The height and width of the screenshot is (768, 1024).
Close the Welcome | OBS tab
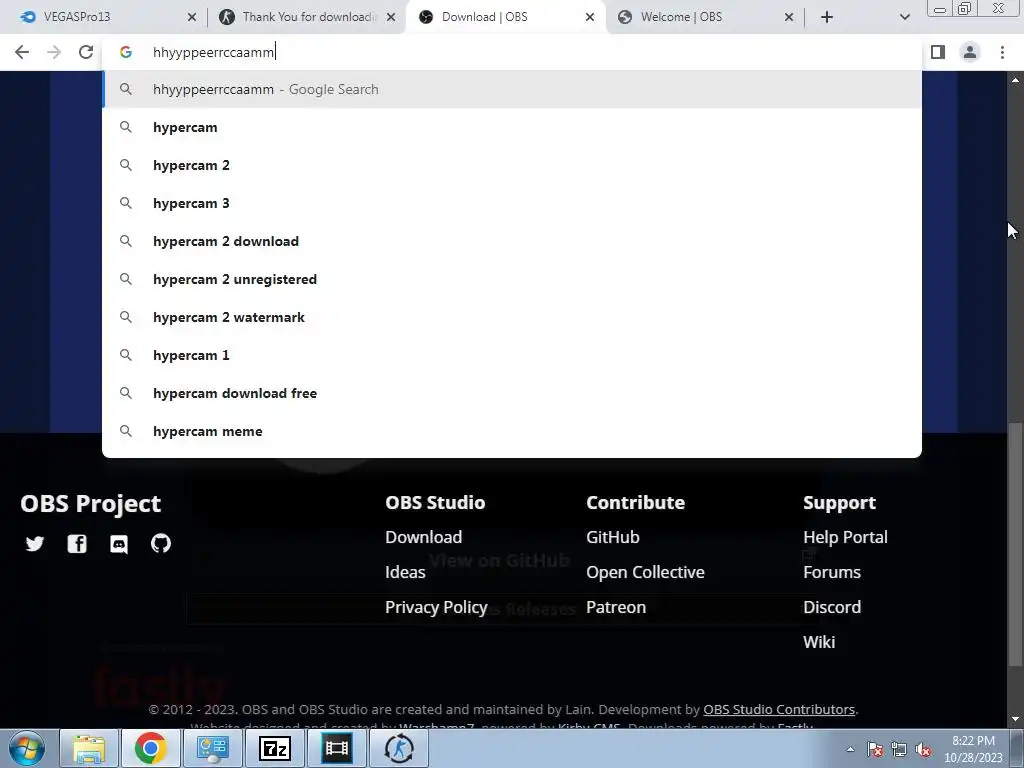(x=789, y=17)
